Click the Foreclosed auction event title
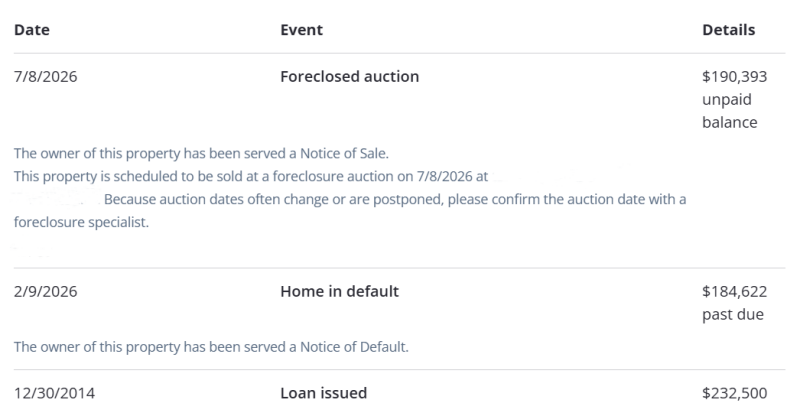The image size is (800, 416). point(349,77)
